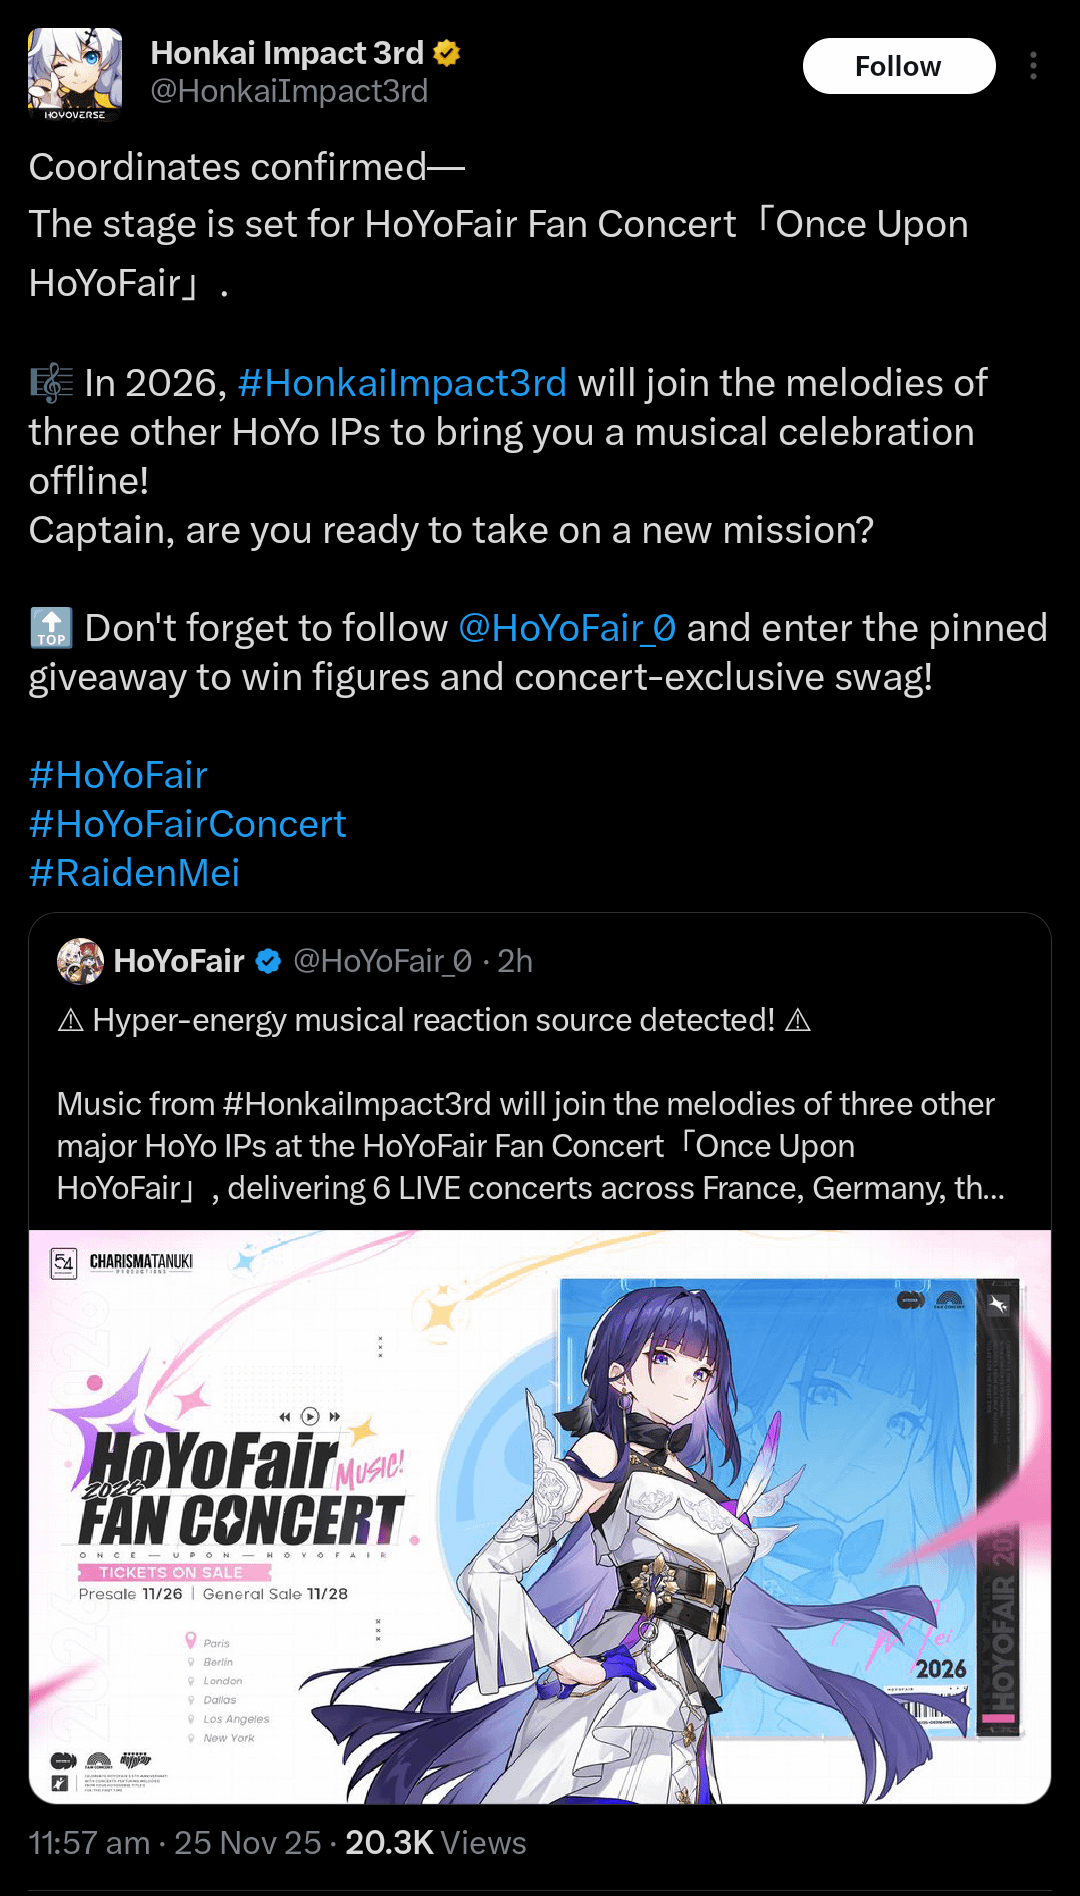Open the 11:57 am 25 Nov 25 timestamp
This screenshot has width=1080, height=1896.
coord(175,1842)
